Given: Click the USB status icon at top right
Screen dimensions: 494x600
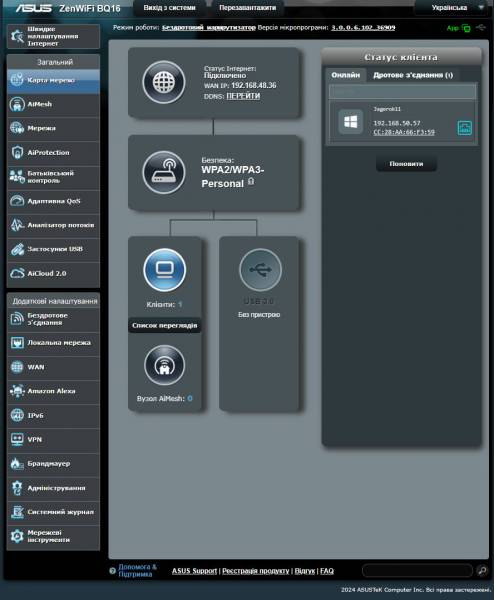Looking at the screenshot, I should tap(481, 28).
